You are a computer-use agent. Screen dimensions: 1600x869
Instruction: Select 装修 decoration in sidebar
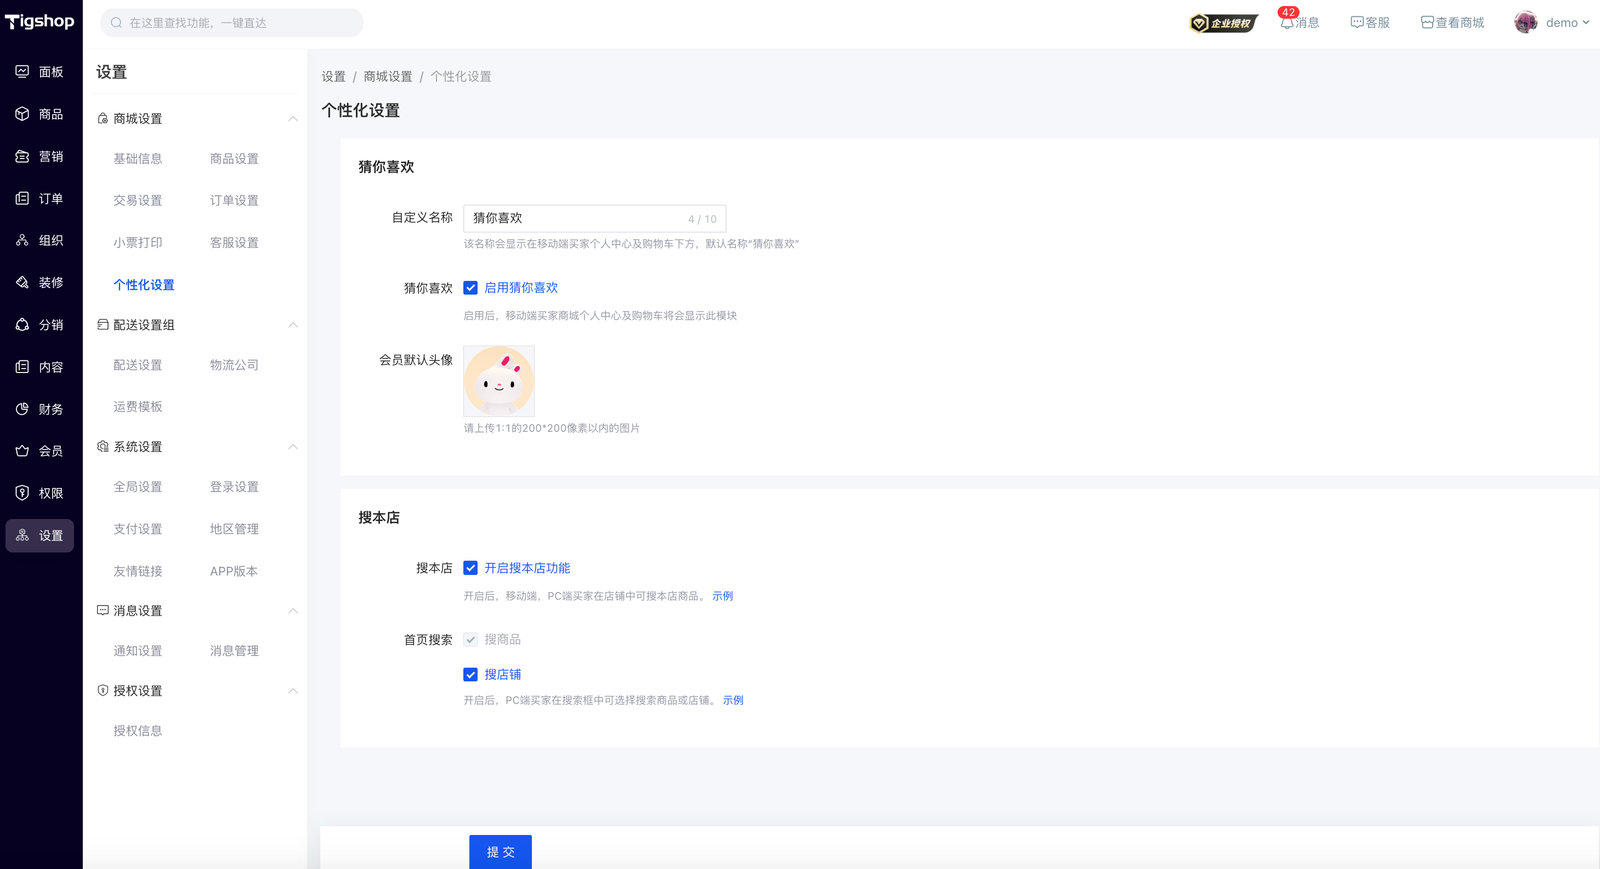click(x=40, y=283)
